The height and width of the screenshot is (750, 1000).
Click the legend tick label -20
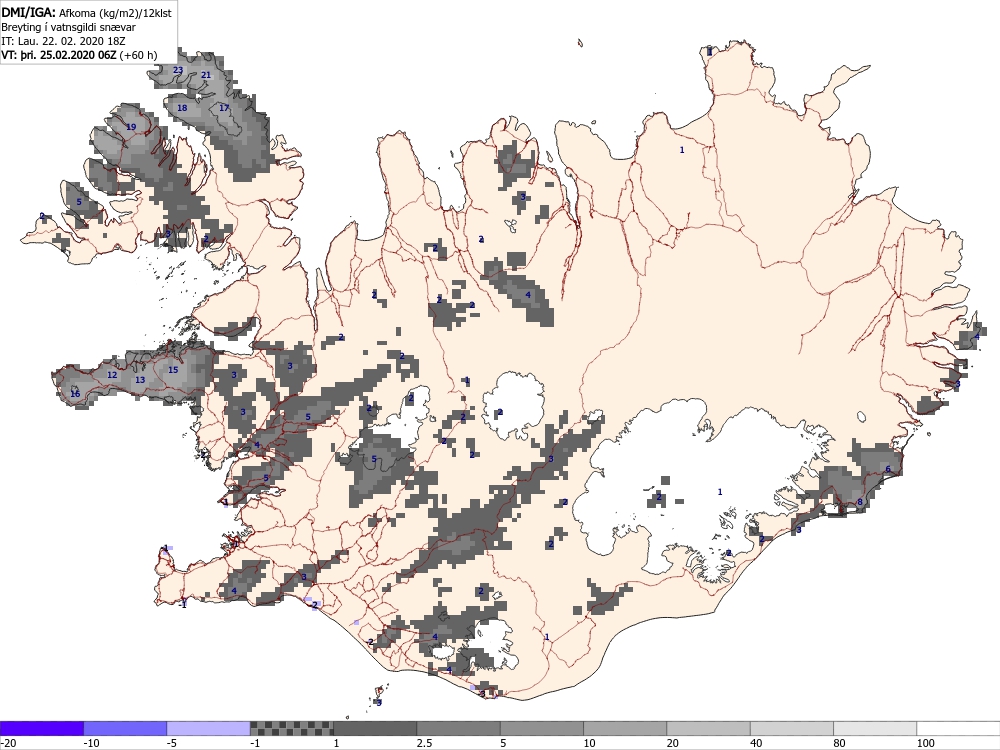click(x=8, y=743)
